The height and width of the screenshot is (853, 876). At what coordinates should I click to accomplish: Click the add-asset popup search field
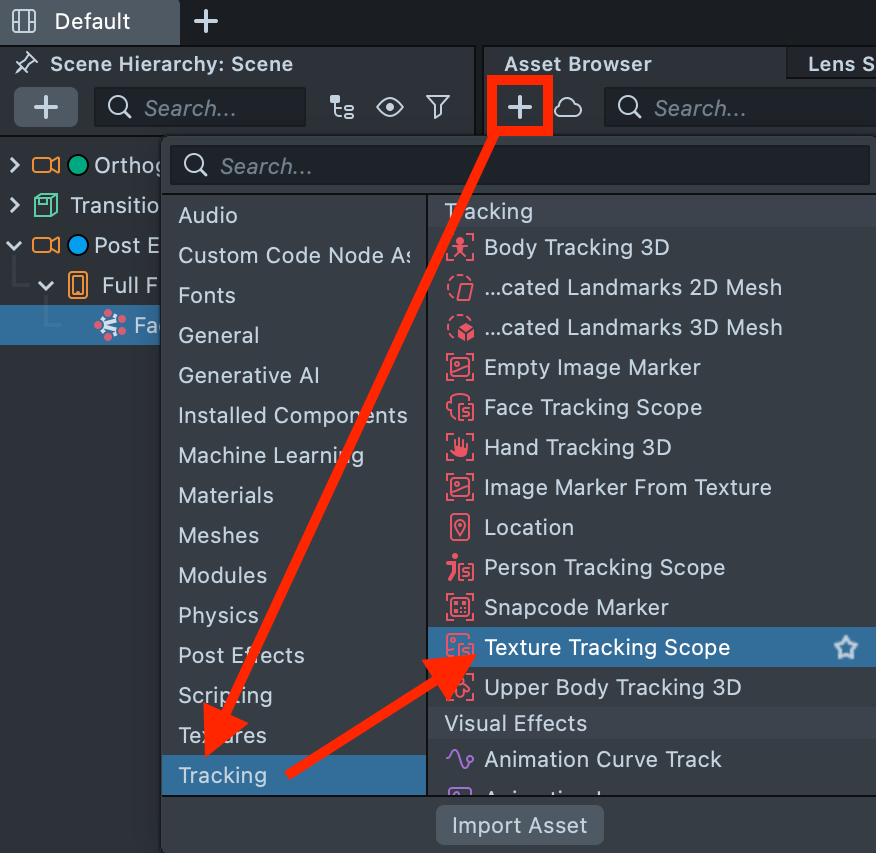point(520,166)
